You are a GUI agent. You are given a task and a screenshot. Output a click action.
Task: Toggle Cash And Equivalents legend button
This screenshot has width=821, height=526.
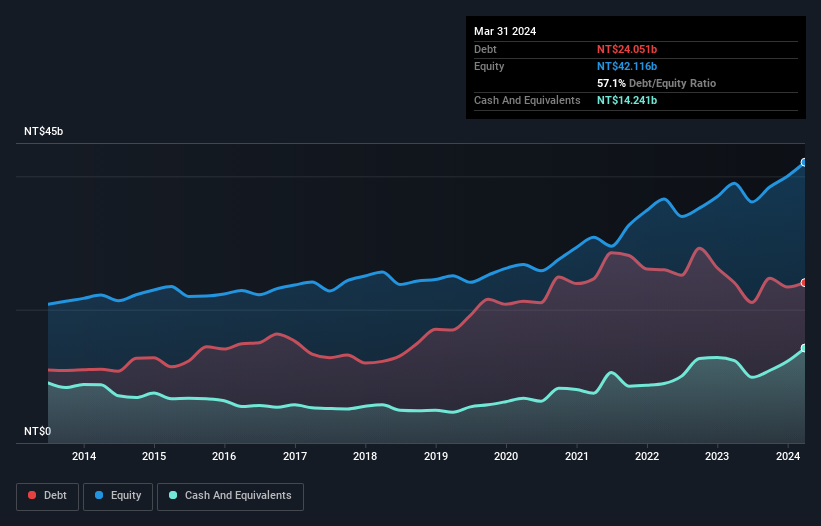230,496
